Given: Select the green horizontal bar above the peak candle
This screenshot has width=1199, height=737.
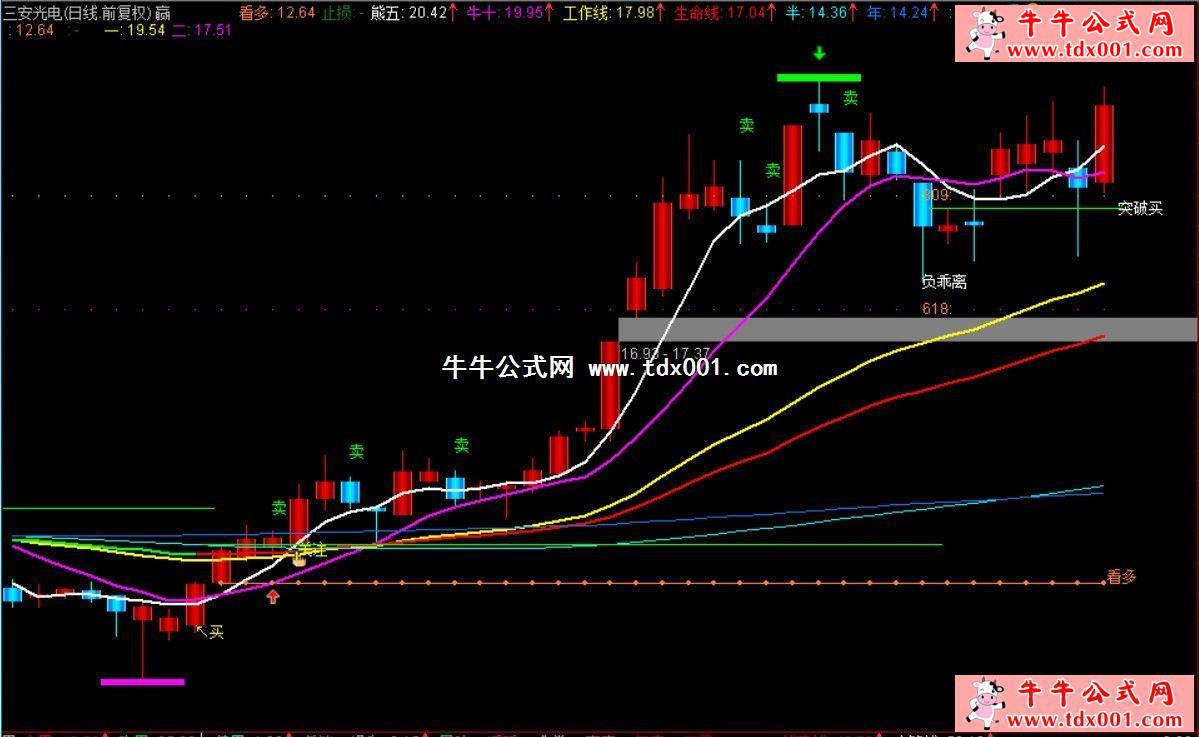Looking at the screenshot, I should [819, 77].
